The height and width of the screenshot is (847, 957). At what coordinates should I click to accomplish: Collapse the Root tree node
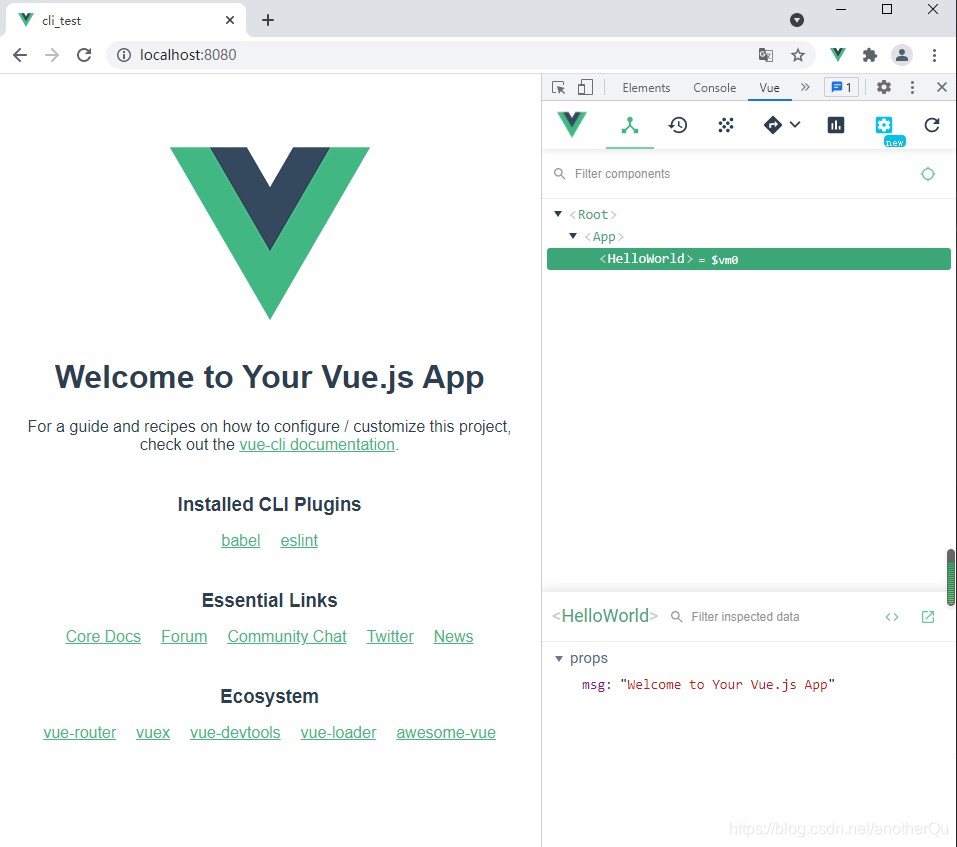tap(558, 214)
